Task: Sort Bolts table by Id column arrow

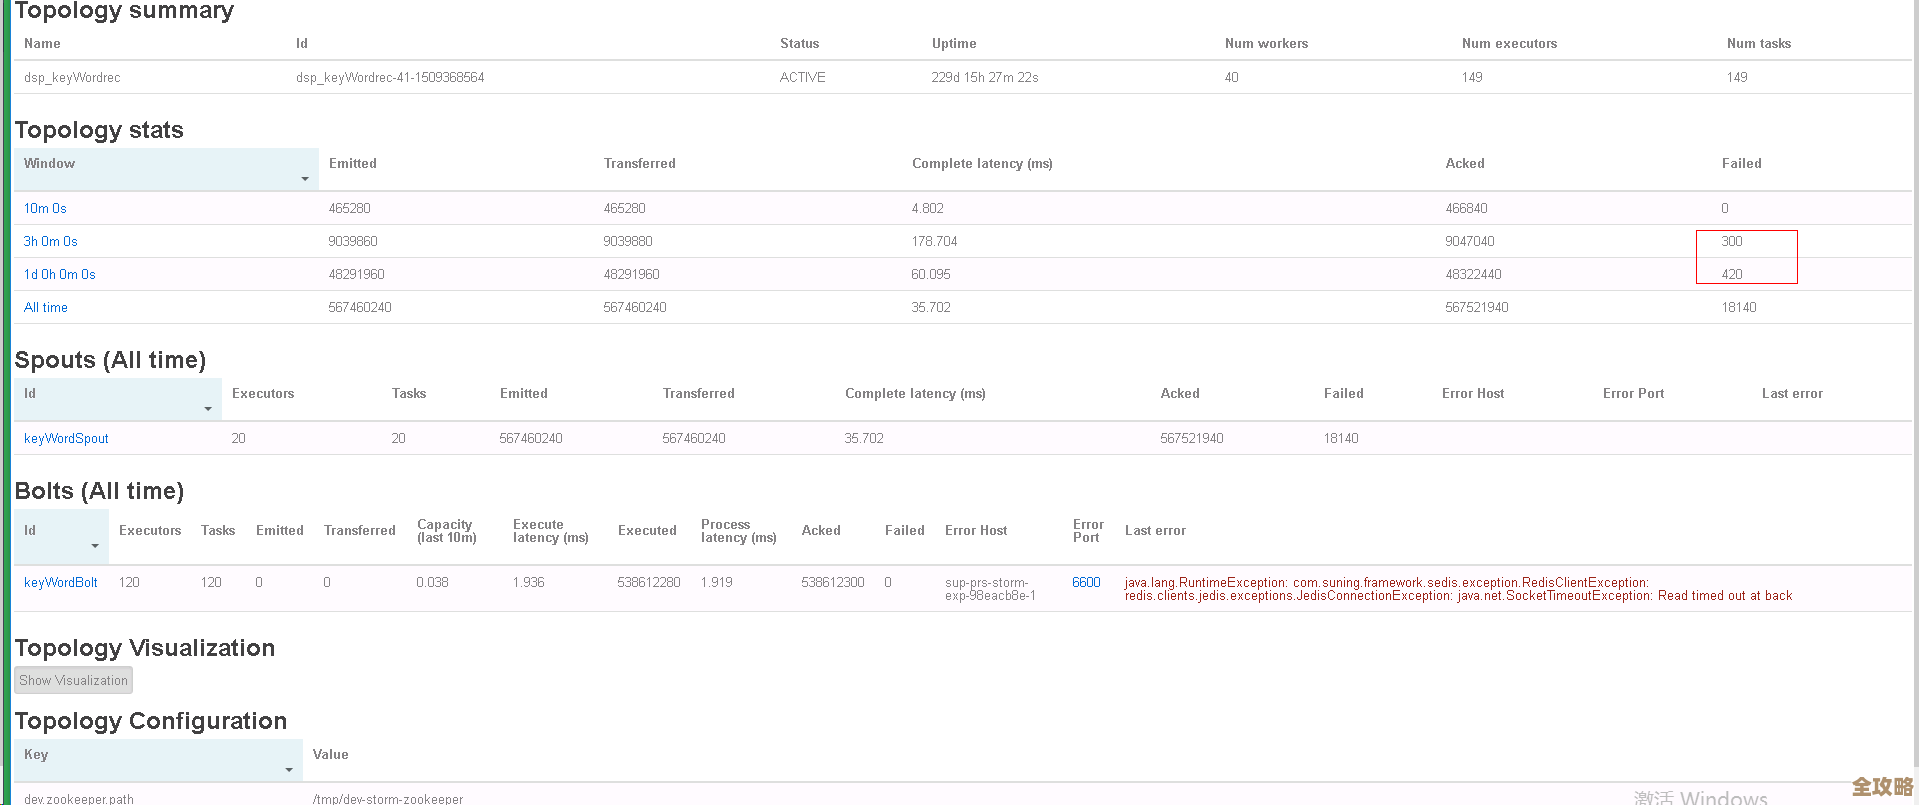Action: pos(95,546)
